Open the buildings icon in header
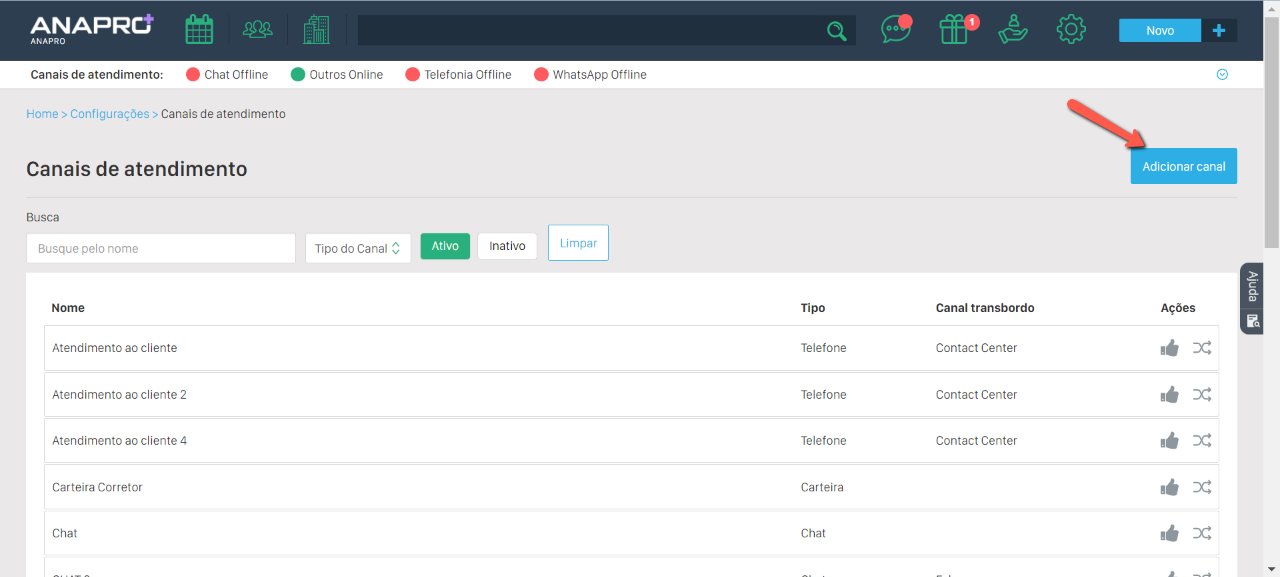Screen dimensions: 1280x577 click(x=316, y=30)
